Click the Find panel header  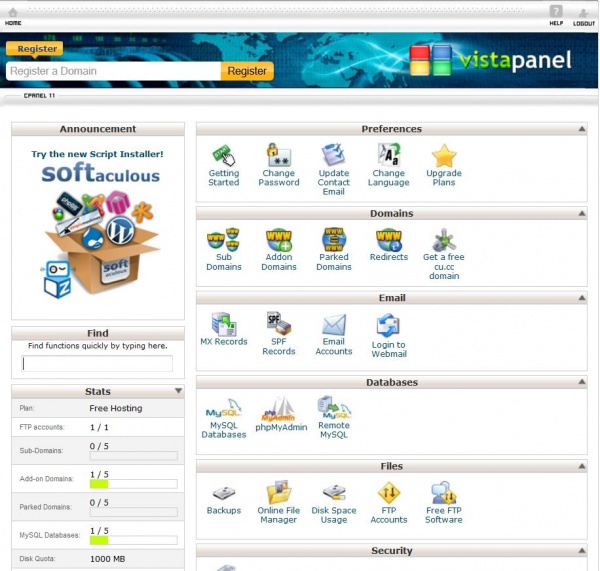pyautogui.click(x=98, y=333)
